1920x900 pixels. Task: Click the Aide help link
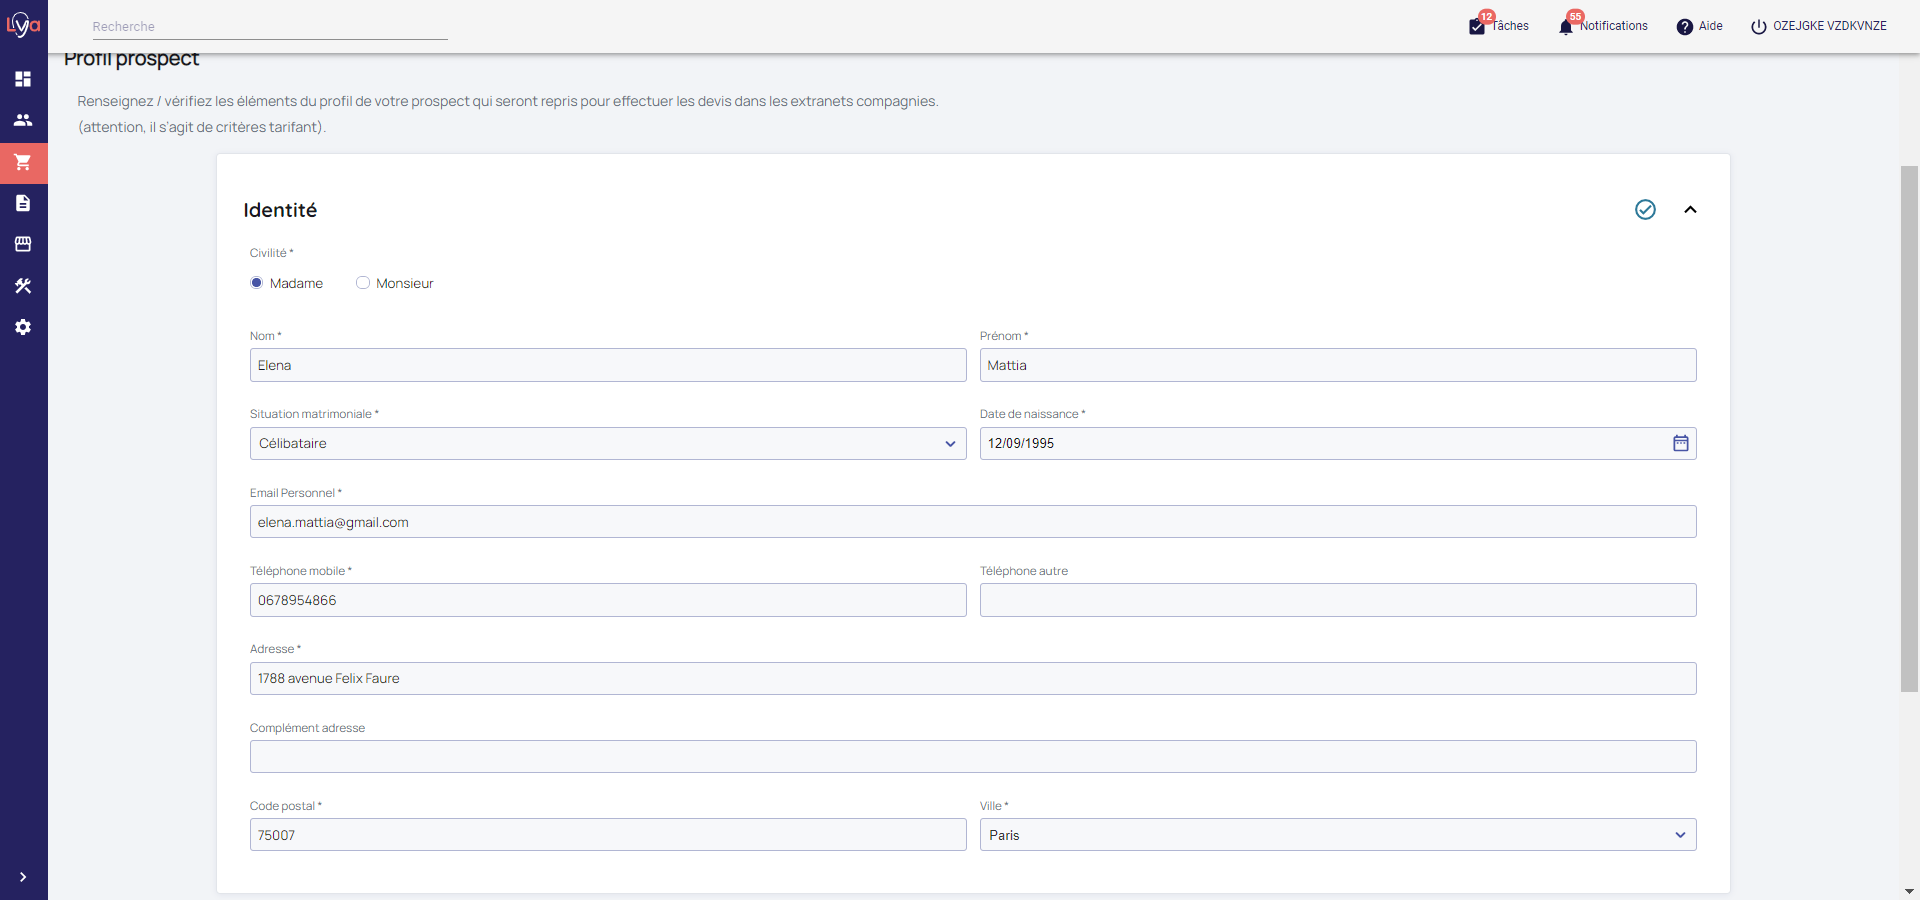coord(1699,26)
